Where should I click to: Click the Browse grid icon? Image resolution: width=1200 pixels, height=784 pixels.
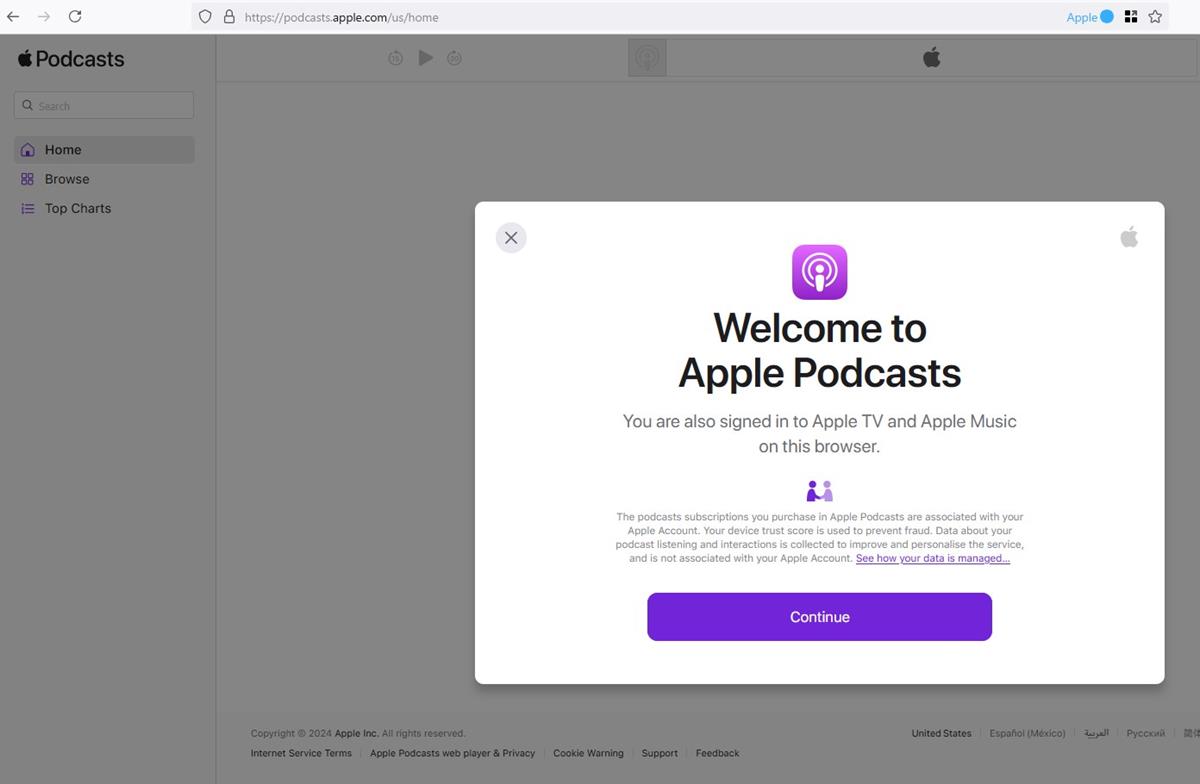click(27, 179)
